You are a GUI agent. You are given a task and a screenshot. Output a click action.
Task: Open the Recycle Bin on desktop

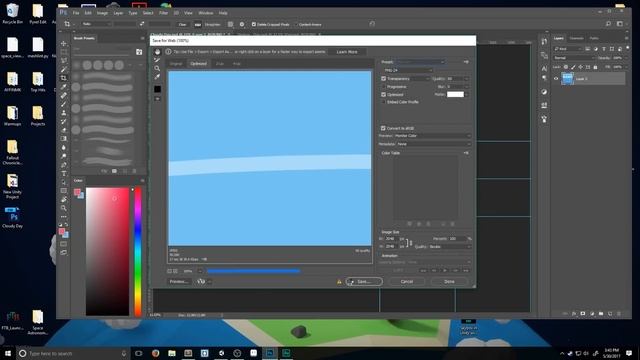pyautogui.click(x=13, y=13)
